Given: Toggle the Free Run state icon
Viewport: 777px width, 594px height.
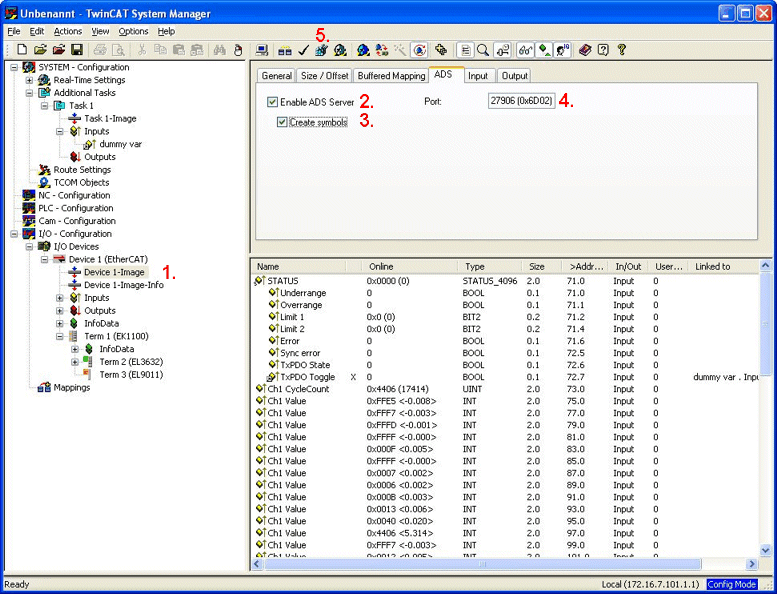Looking at the screenshot, I should 419,50.
